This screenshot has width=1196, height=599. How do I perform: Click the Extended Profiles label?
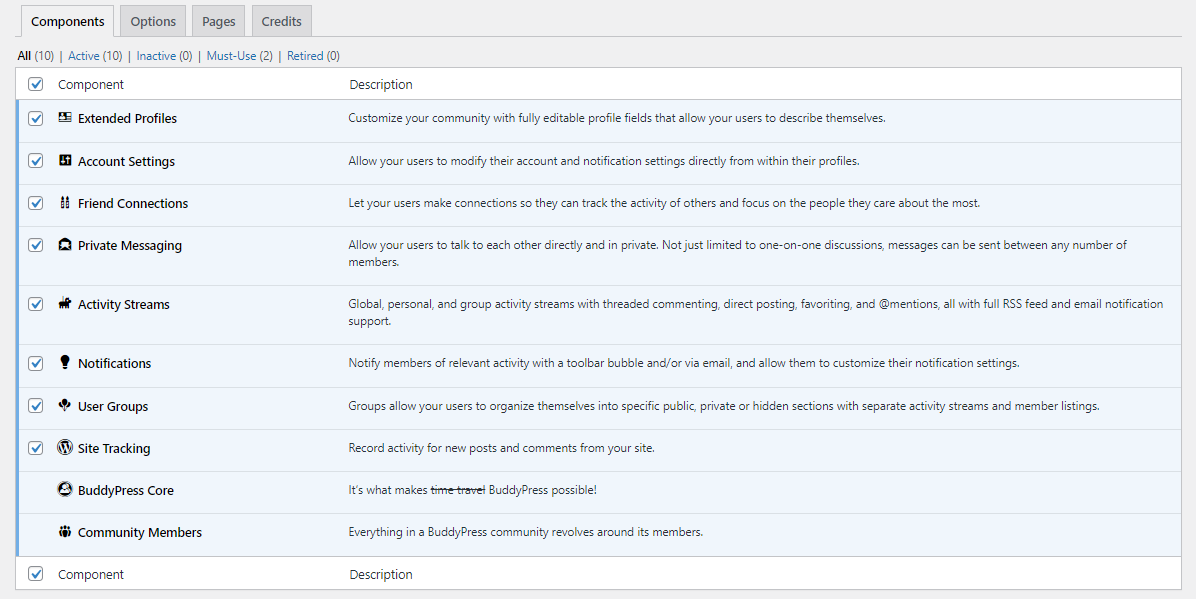pyautogui.click(x=127, y=118)
